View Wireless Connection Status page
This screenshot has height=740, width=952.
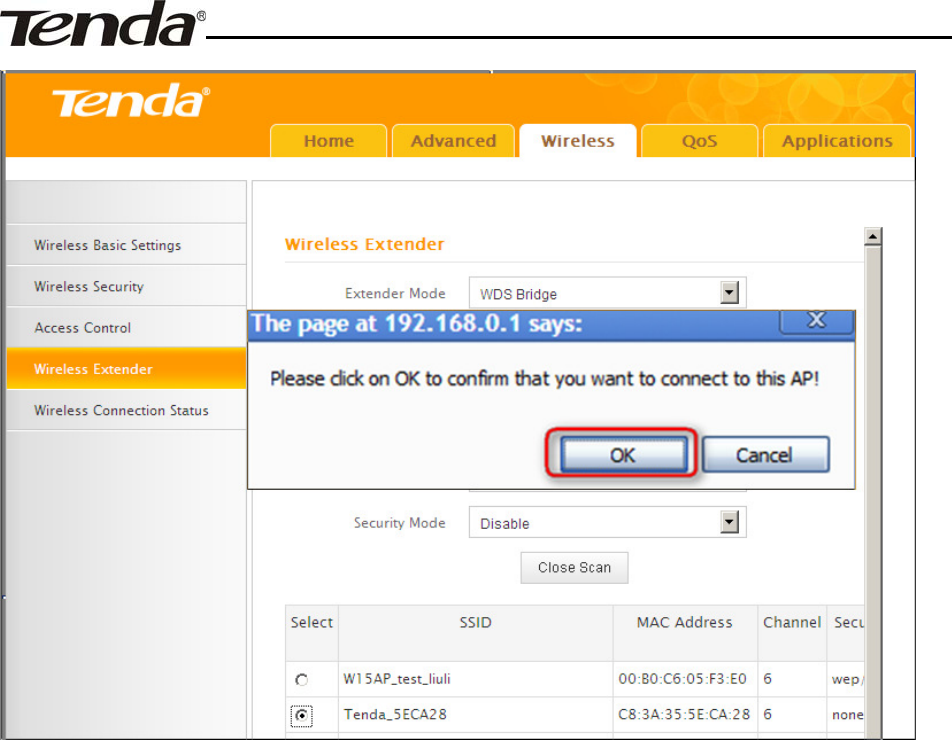126,410
